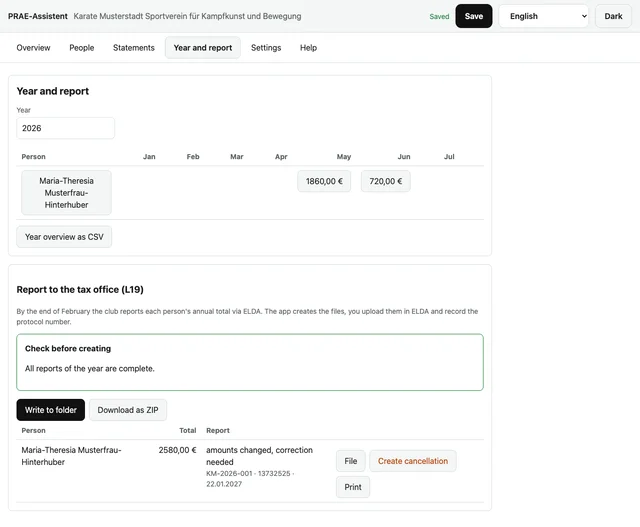Click the Maria-Theresia Musterfrau-Hinterhuber person button
The width and height of the screenshot is (640, 527).
click(x=67, y=193)
